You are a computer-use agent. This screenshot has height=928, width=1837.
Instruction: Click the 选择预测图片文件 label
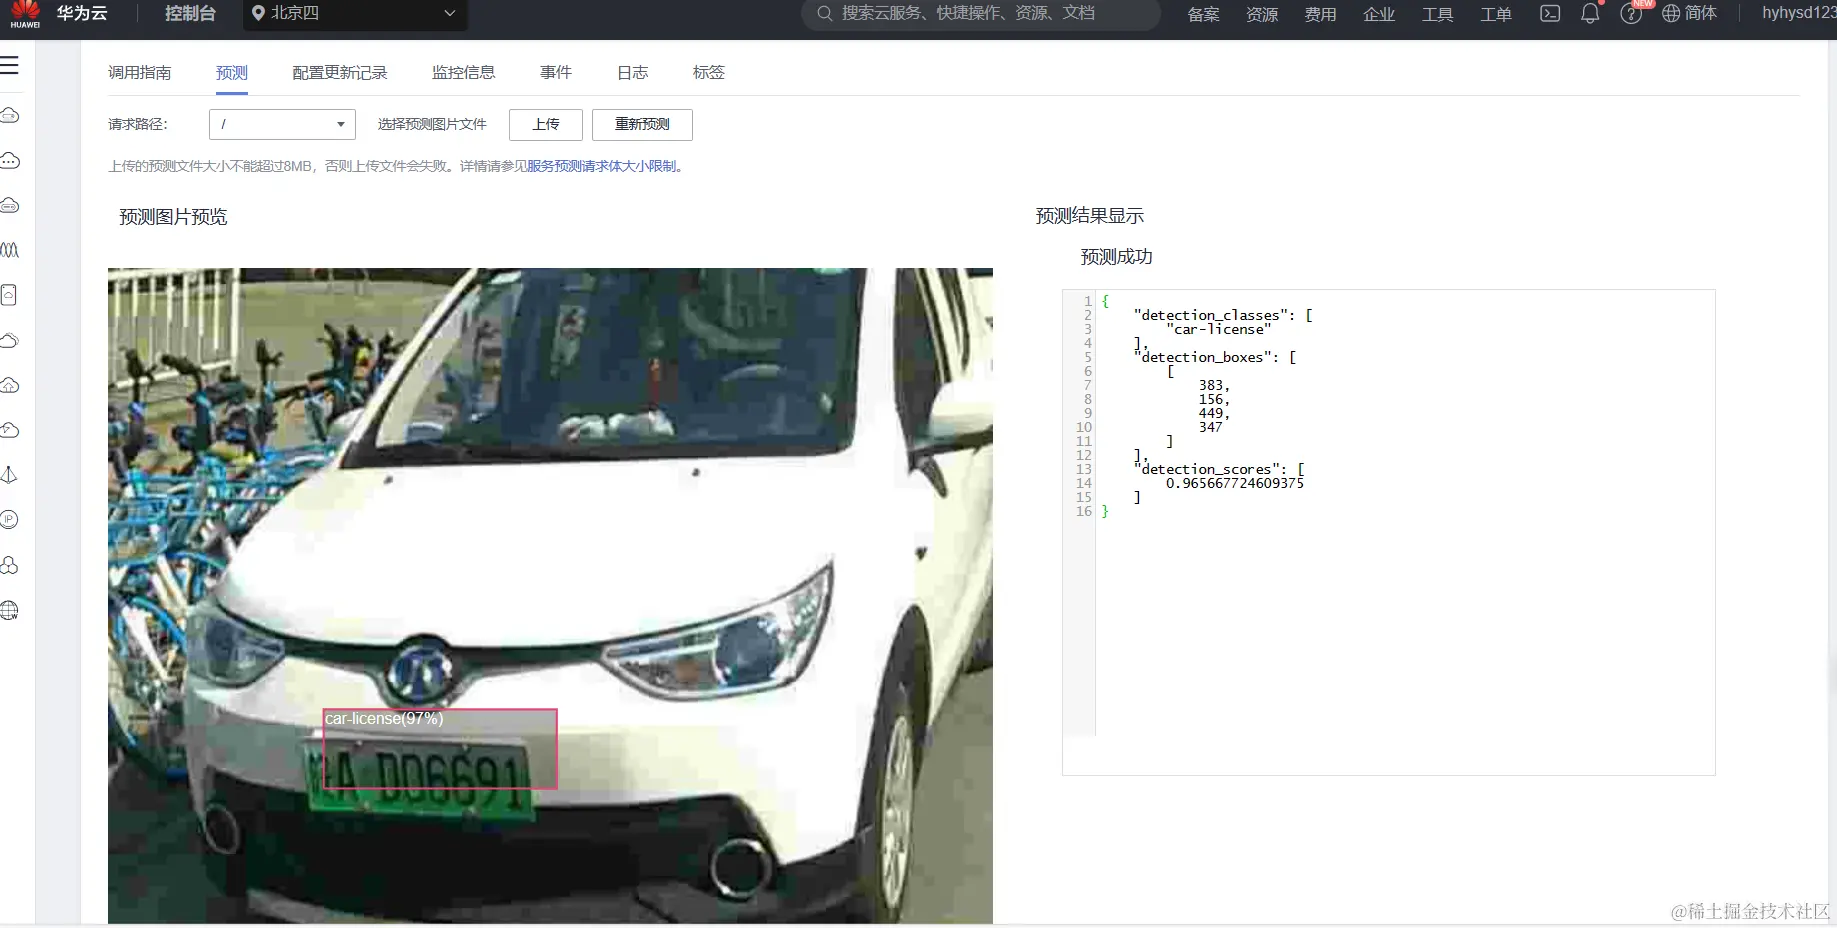click(x=432, y=124)
